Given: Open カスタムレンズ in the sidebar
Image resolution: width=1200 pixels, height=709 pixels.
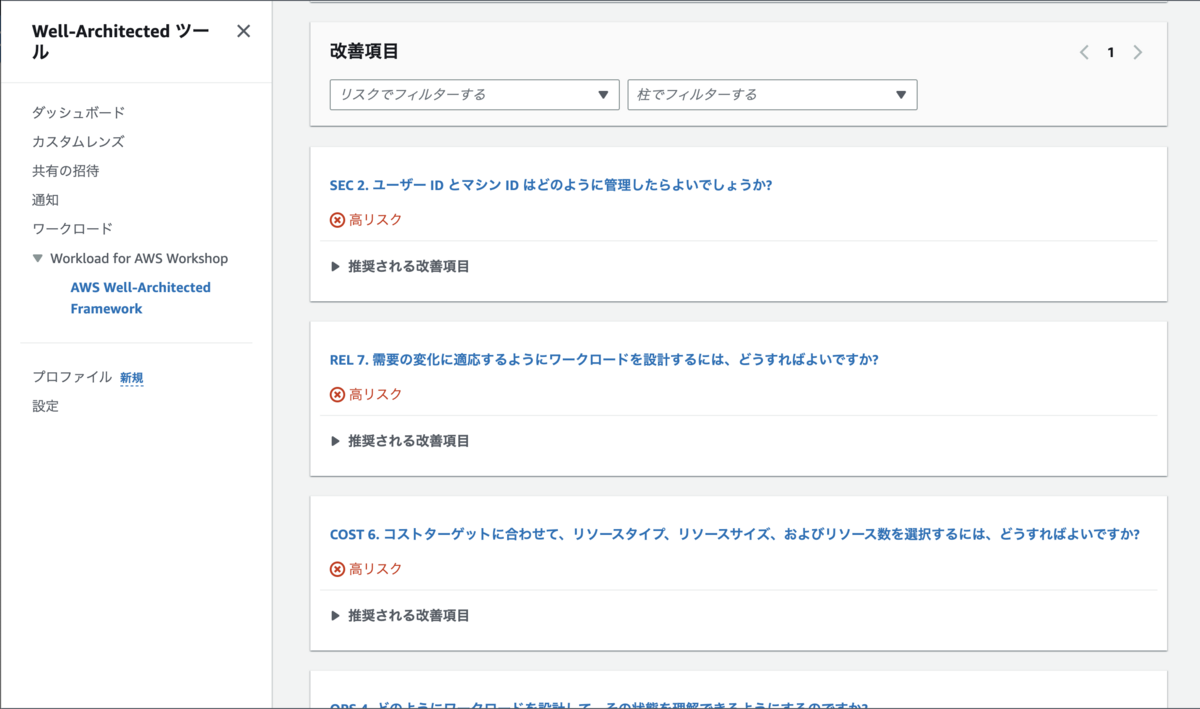Looking at the screenshot, I should [78, 142].
